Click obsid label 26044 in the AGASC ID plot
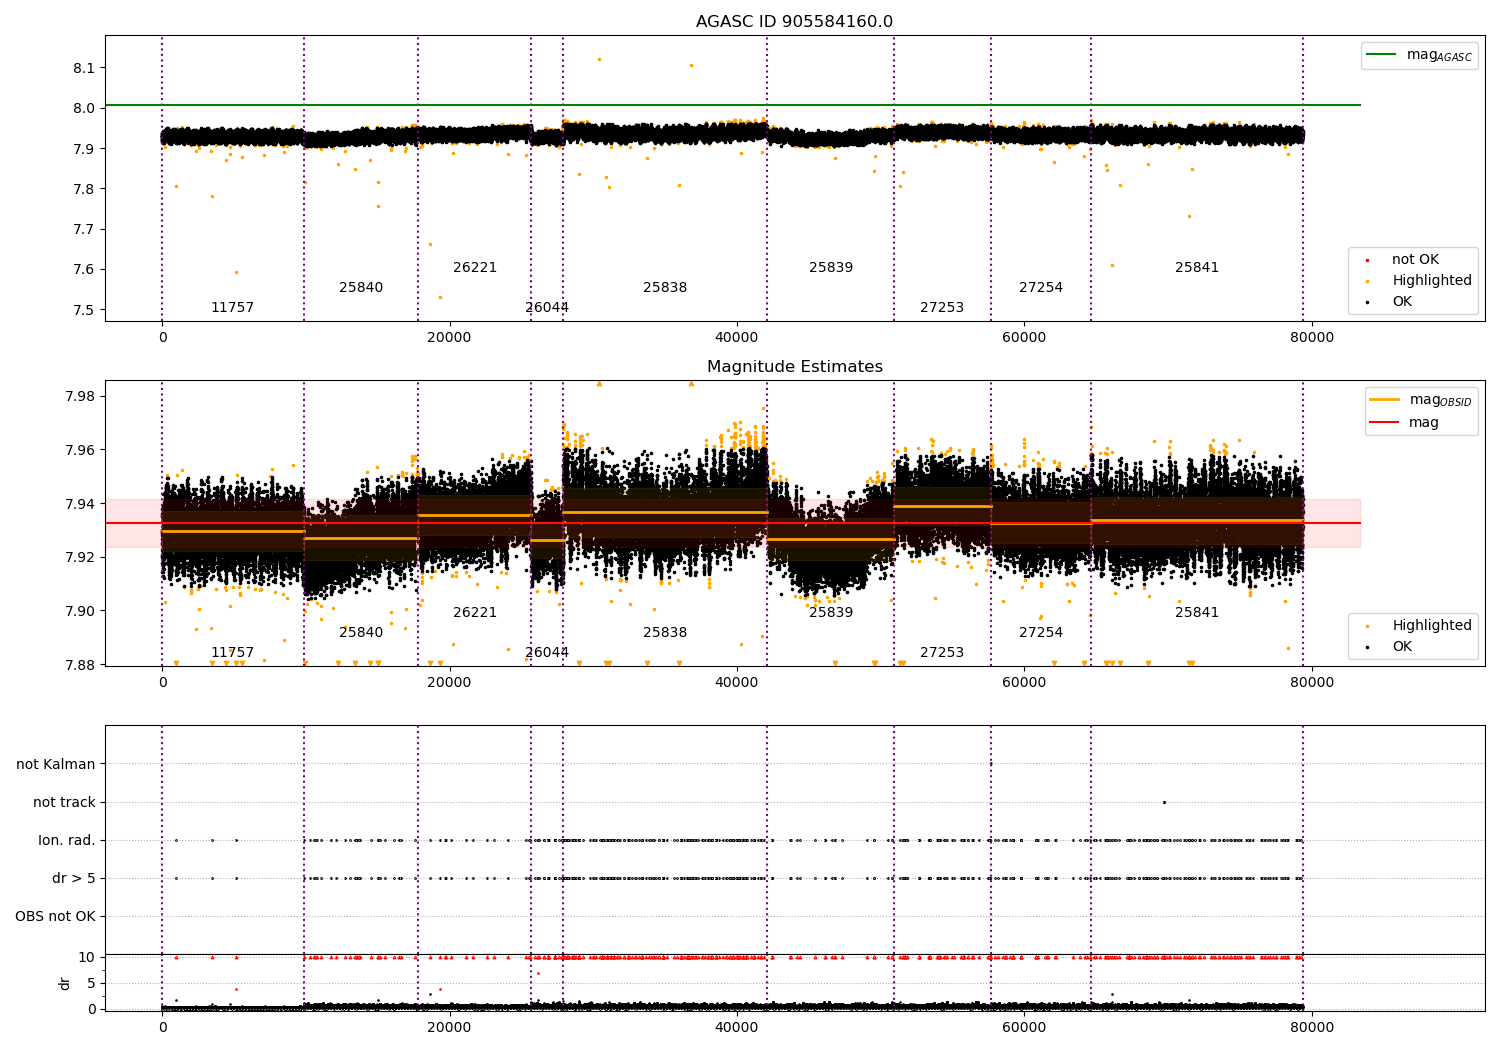This screenshot has height=1050, width=1500. click(x=547, y=307)
